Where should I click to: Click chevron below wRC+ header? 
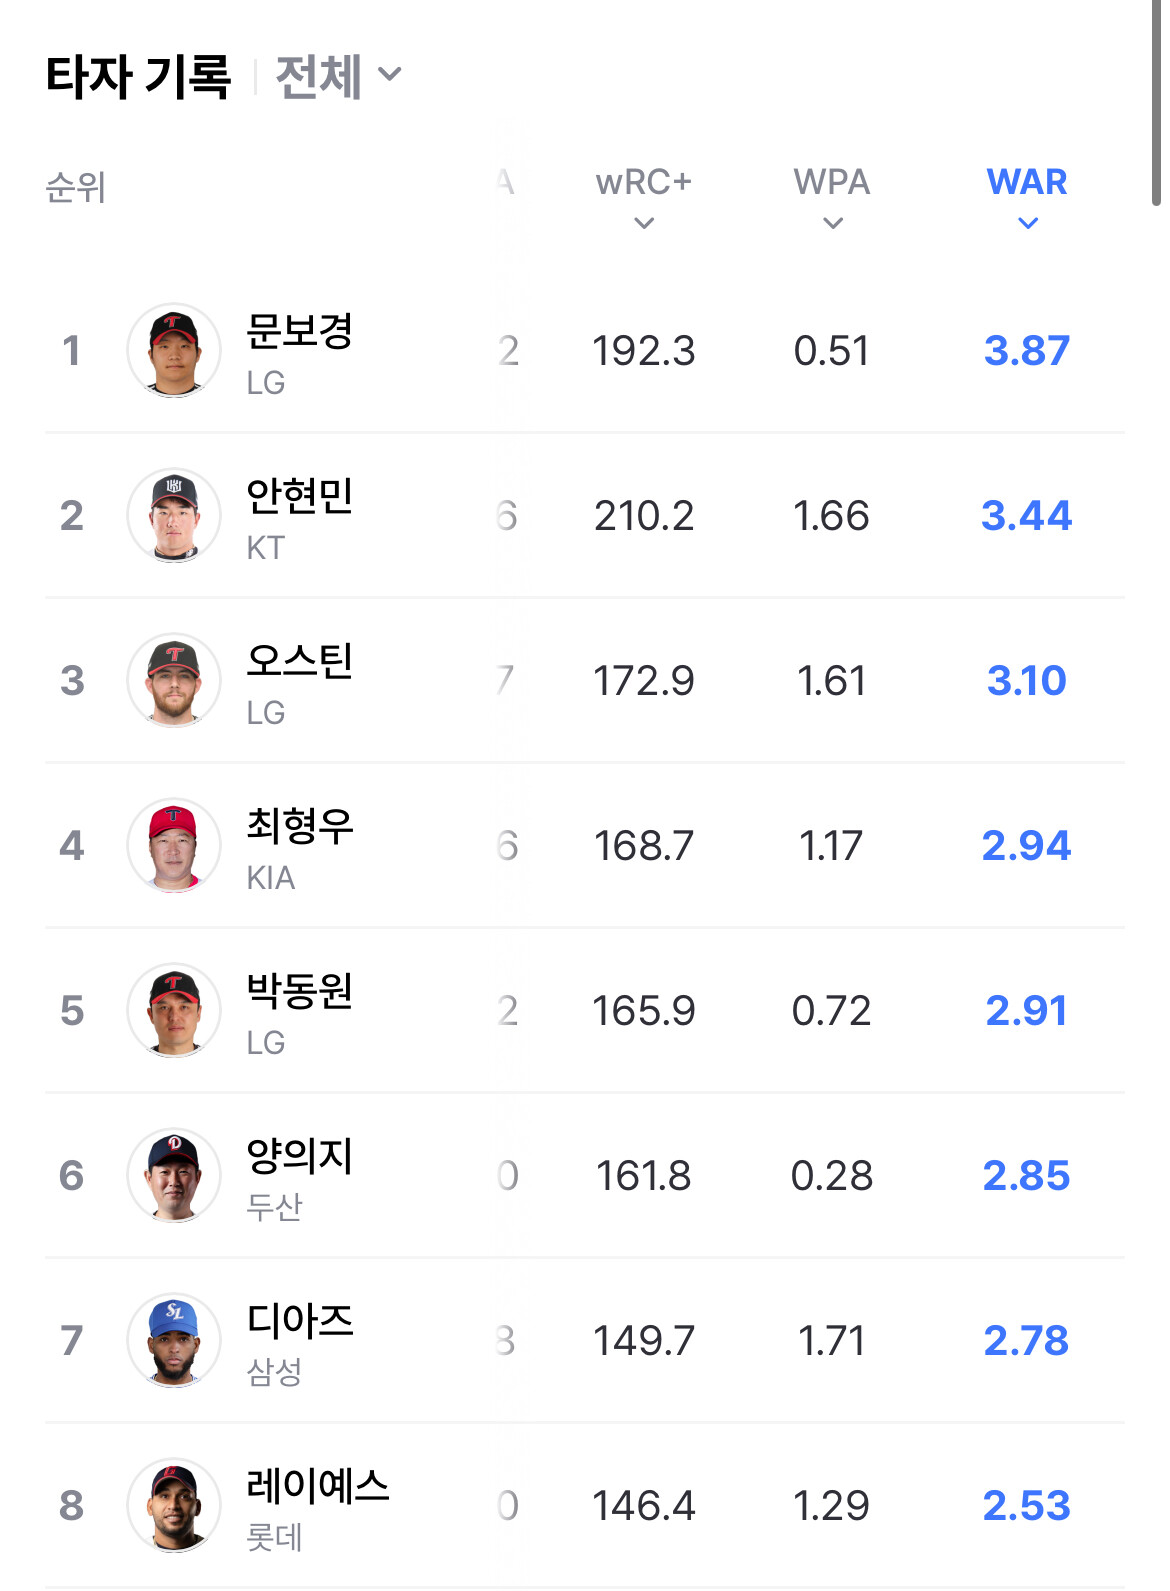click(x=644, y=224)
